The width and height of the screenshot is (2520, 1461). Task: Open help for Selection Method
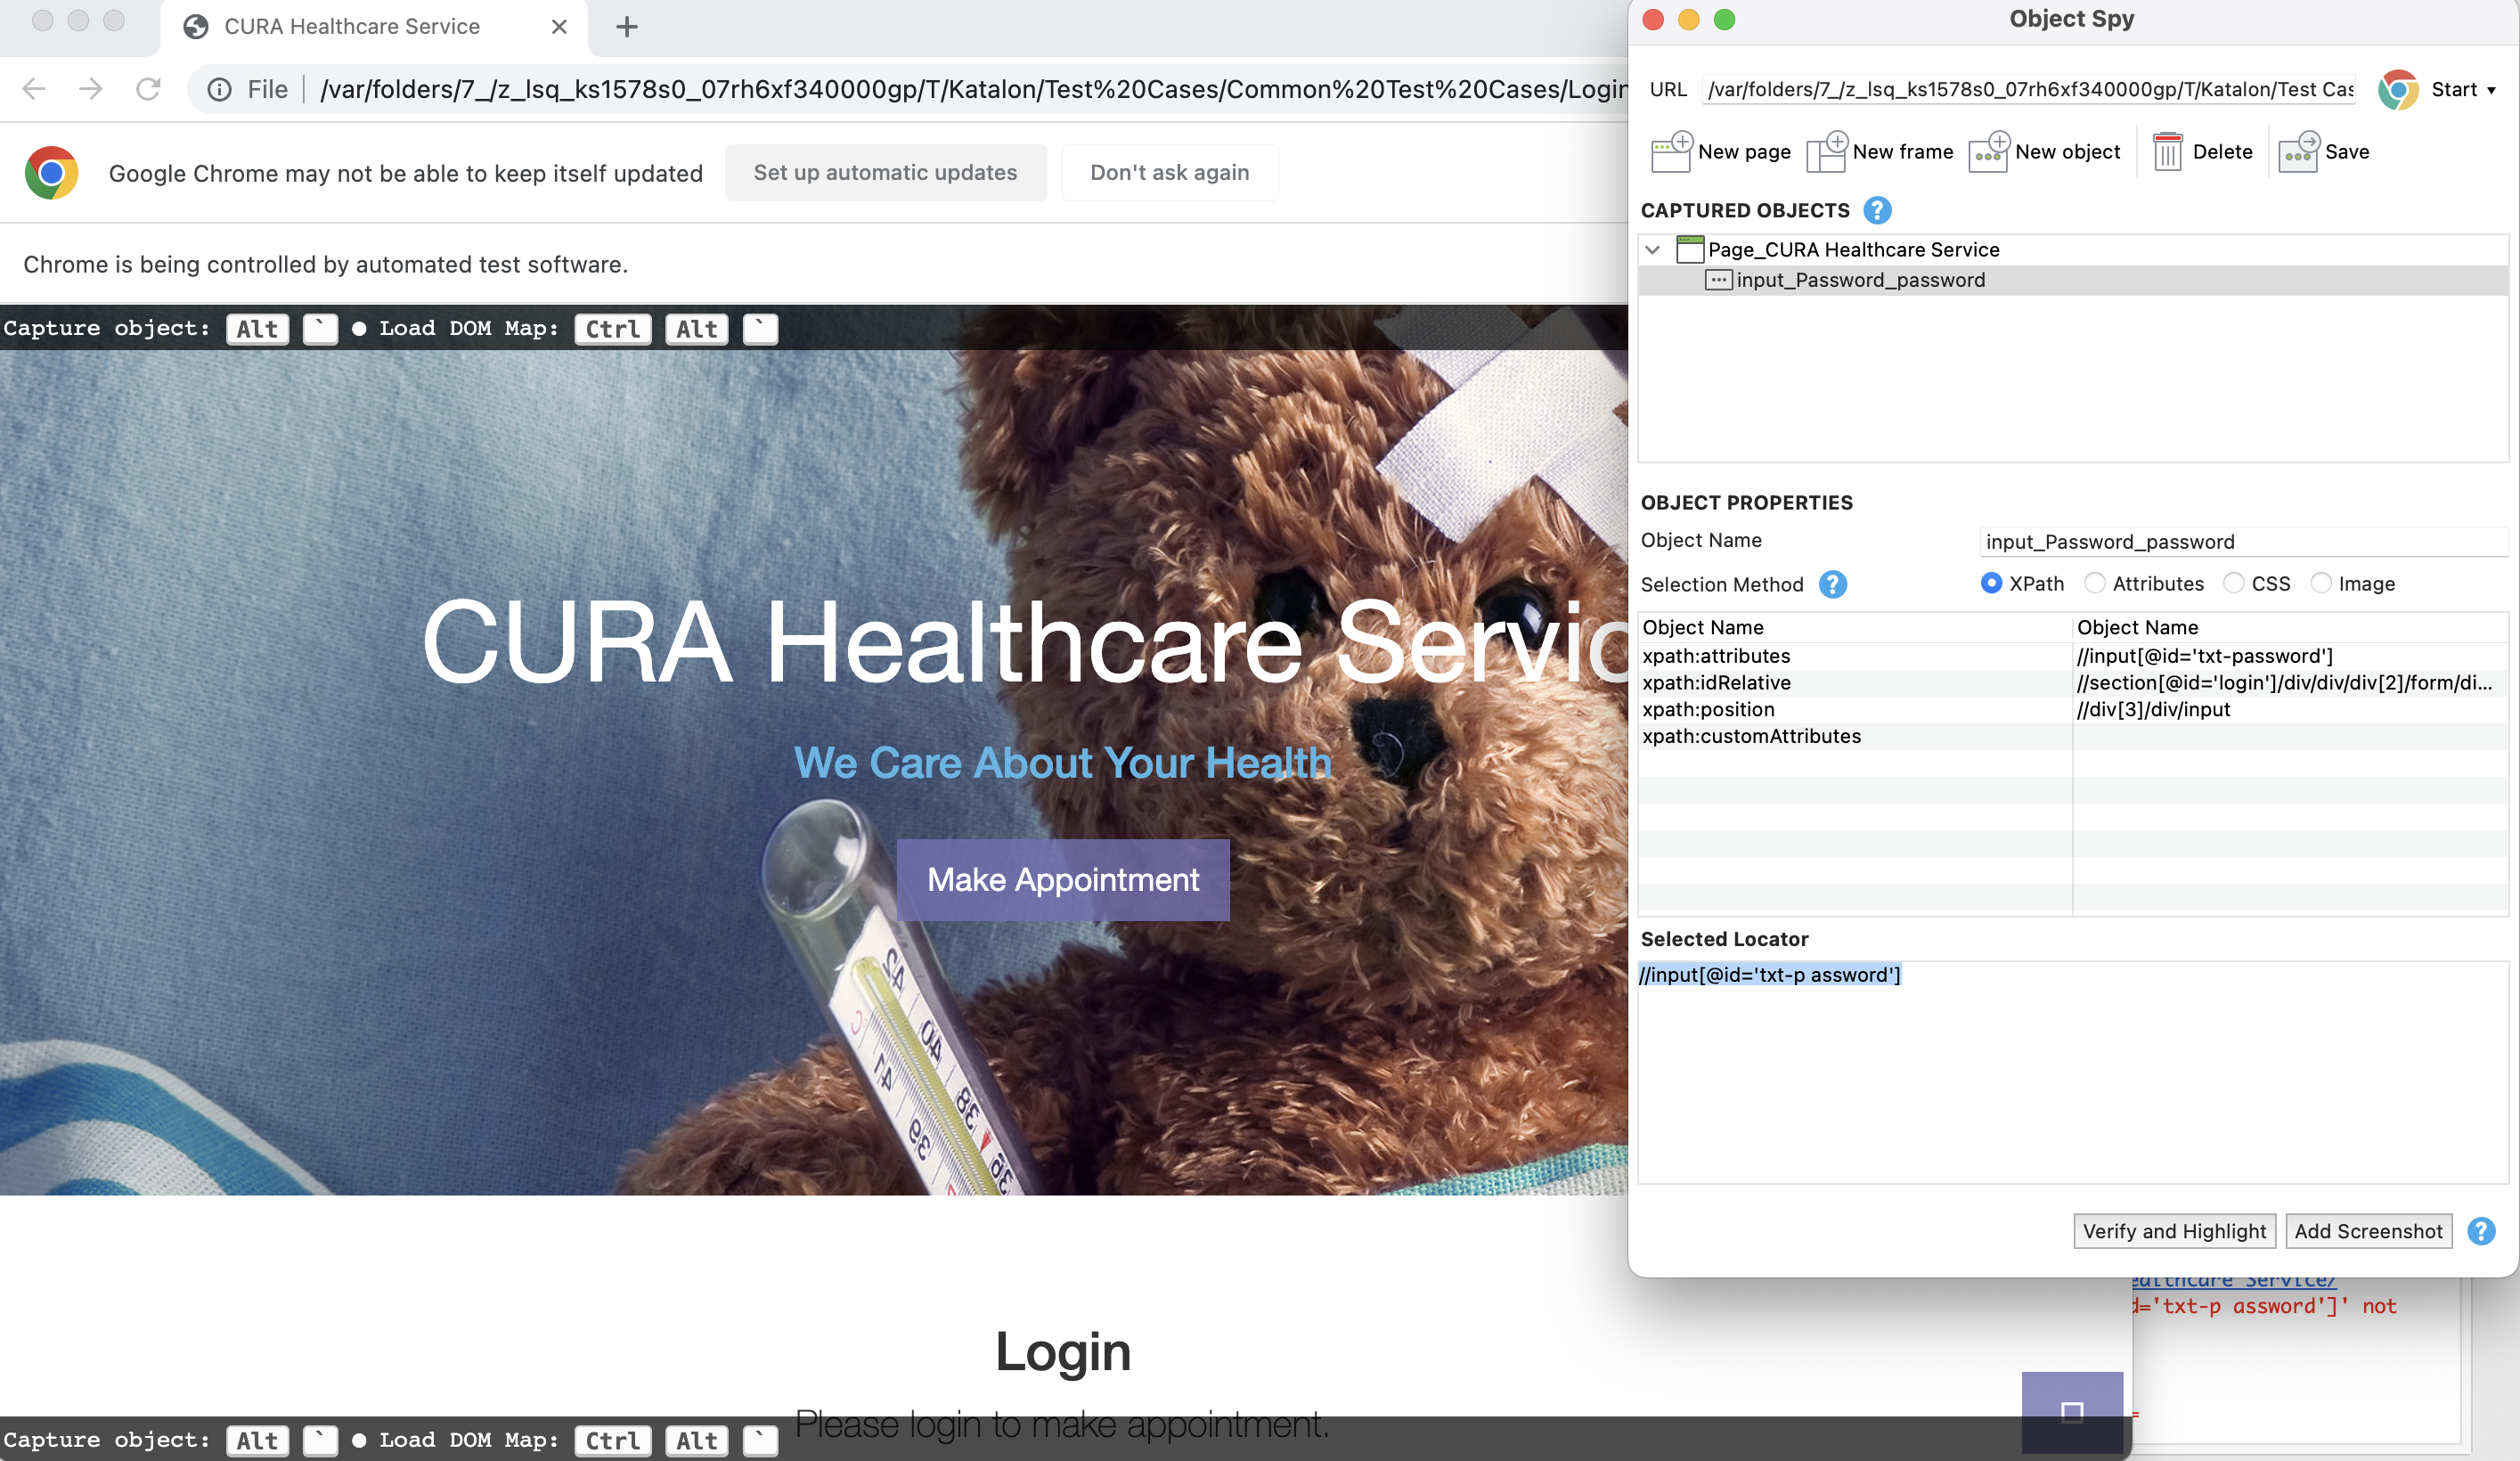(1832, 584)
